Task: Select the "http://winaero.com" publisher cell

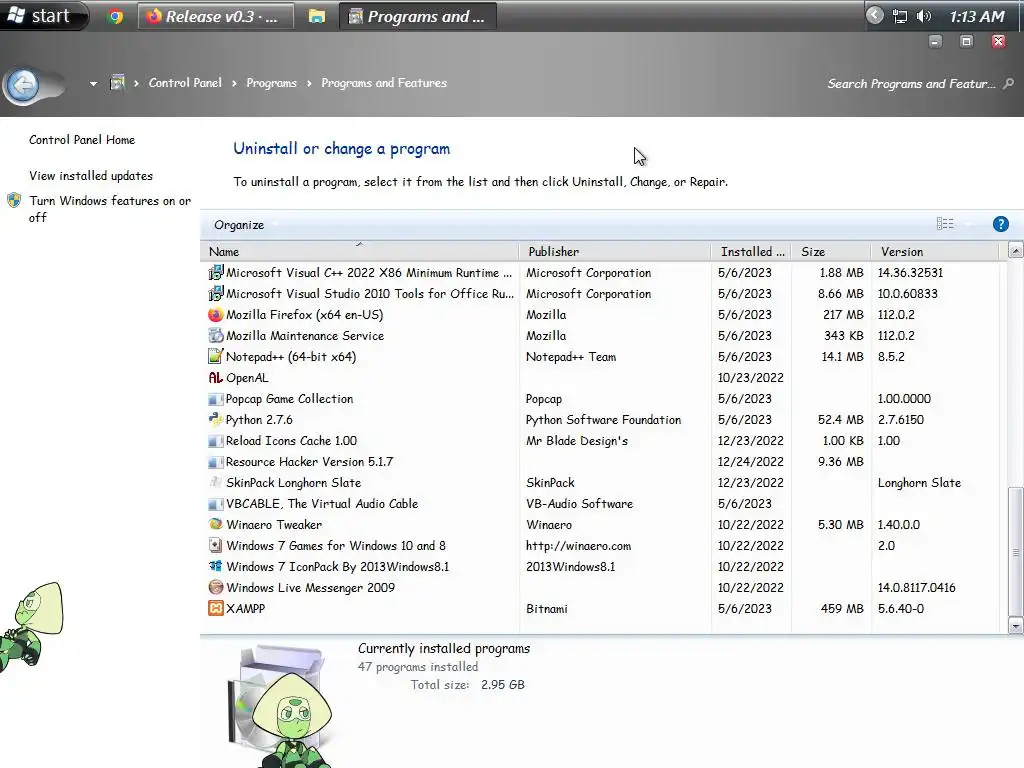Action: 578,546
